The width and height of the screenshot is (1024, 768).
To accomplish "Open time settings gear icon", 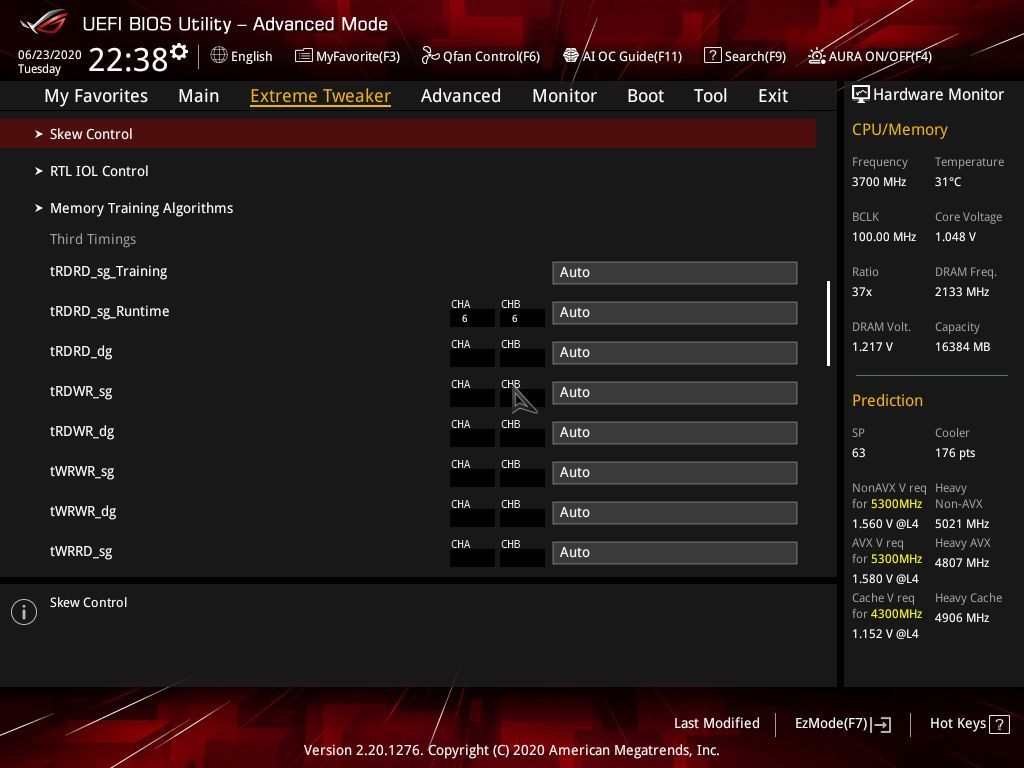I will pyautogui.click(x=179, y=52).
